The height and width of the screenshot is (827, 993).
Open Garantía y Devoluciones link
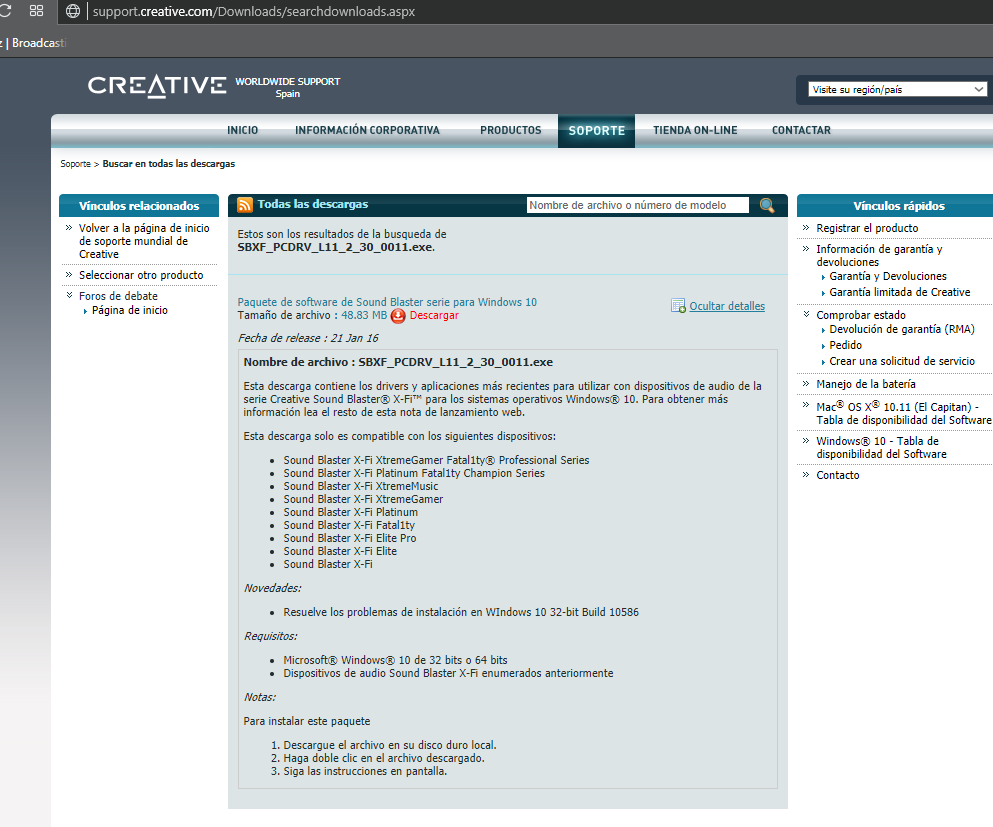click(888, 276)
